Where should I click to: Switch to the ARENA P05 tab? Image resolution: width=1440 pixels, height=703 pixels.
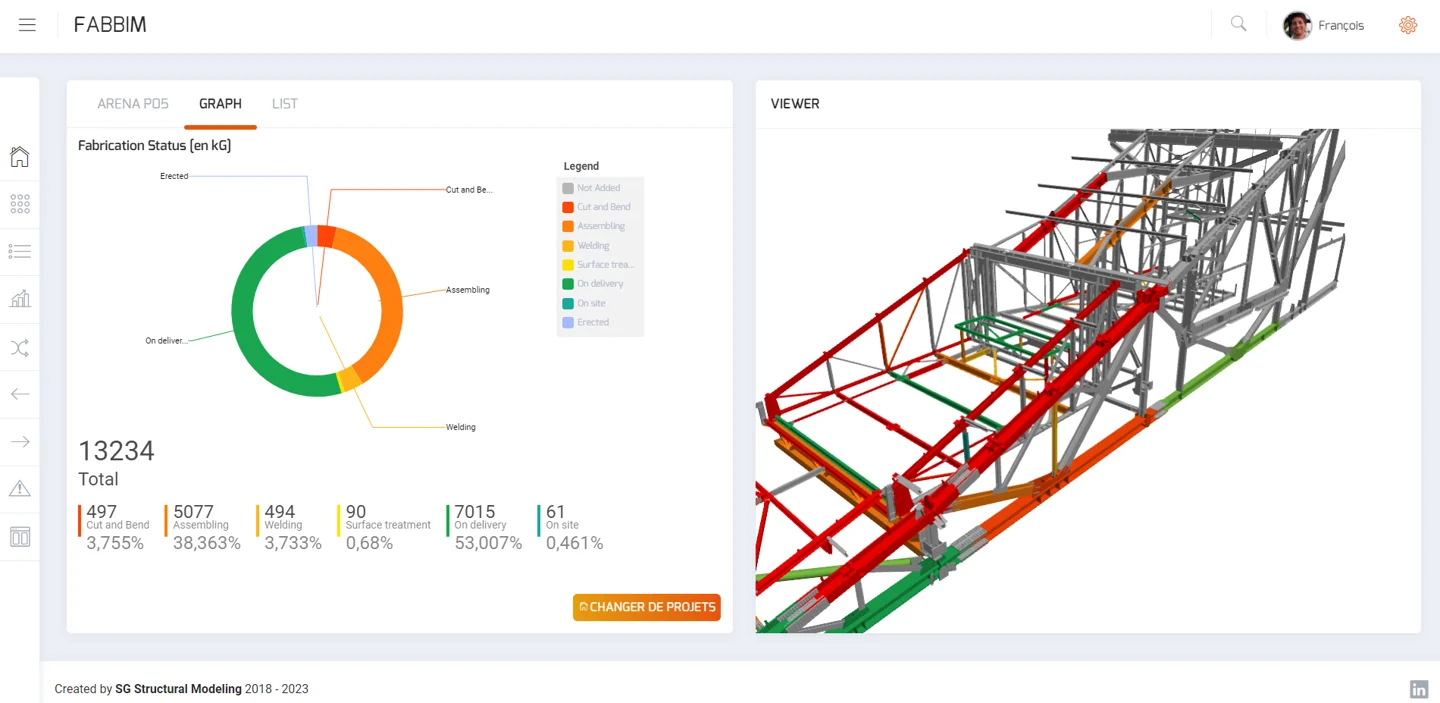coord(133,104)
